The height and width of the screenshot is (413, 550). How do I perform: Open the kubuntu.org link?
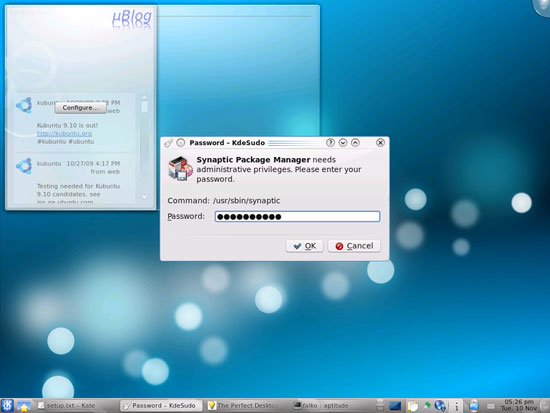[65, 133]
